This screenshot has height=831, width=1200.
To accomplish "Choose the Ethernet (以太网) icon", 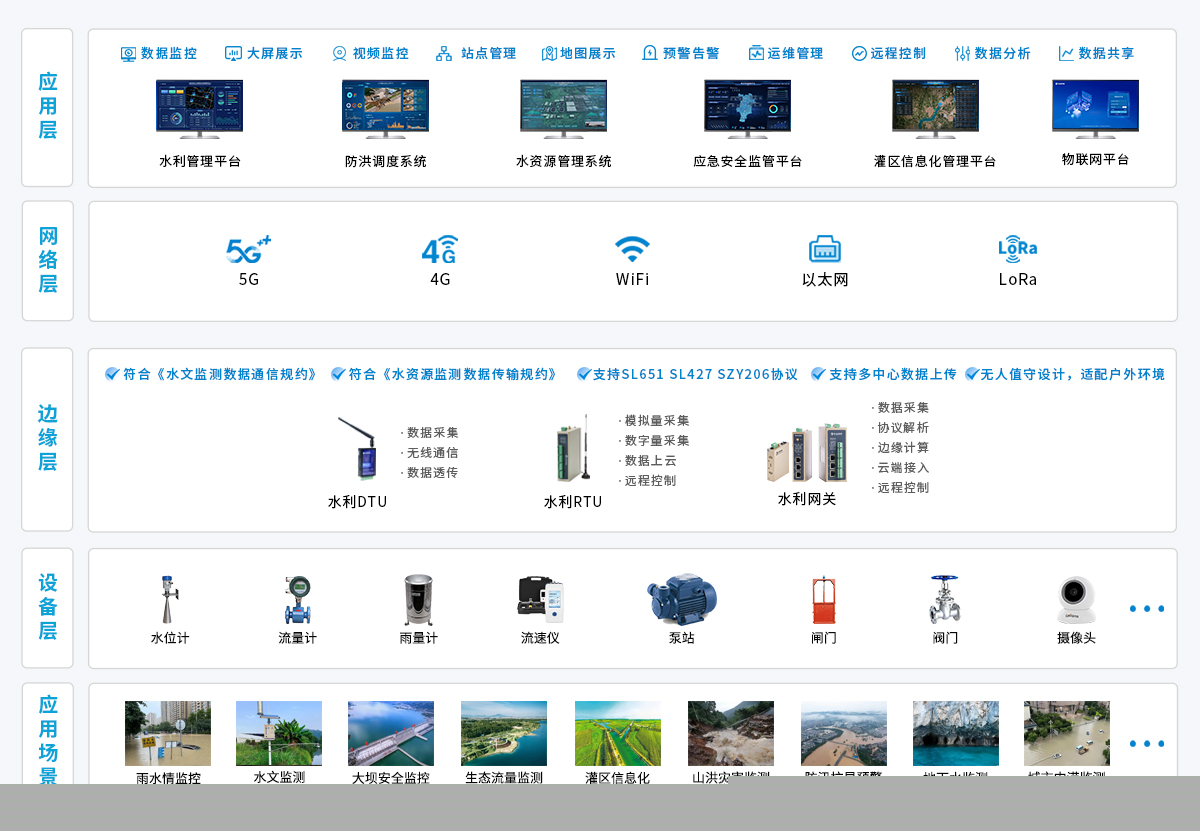I will click(x=824, y=249).
